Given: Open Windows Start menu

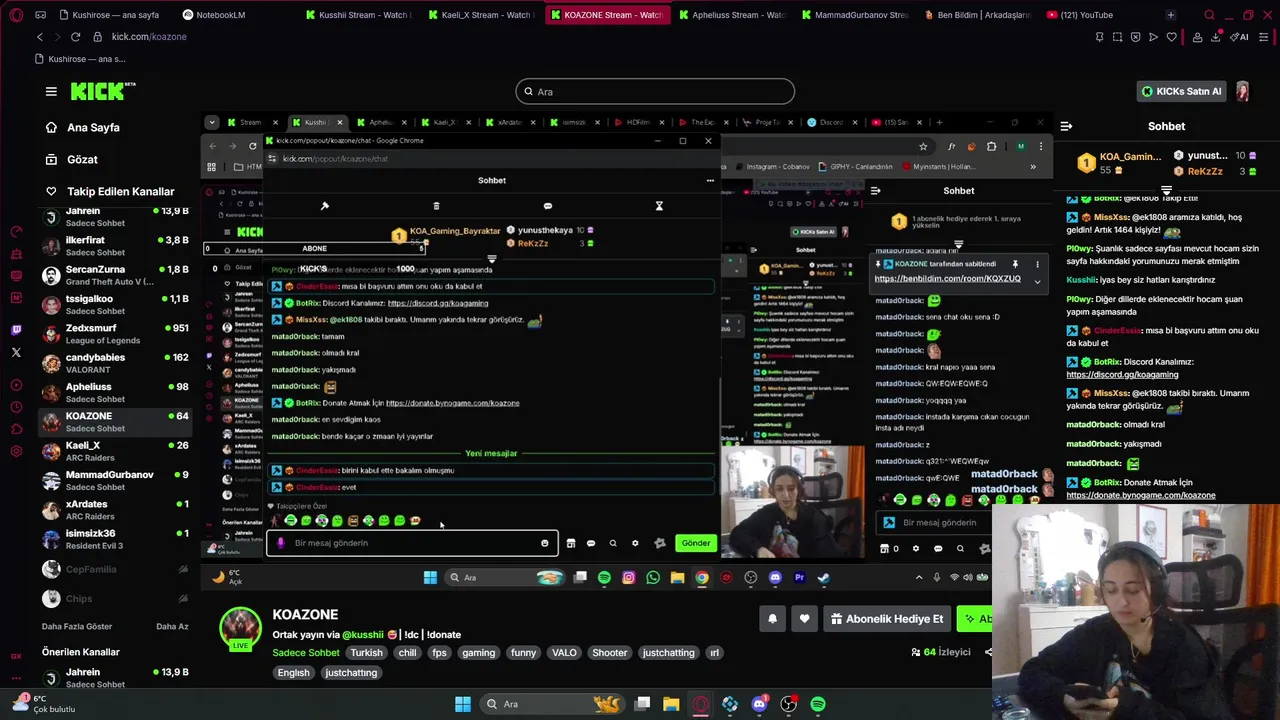Looking at the screenshot, I should click(463, 704).
